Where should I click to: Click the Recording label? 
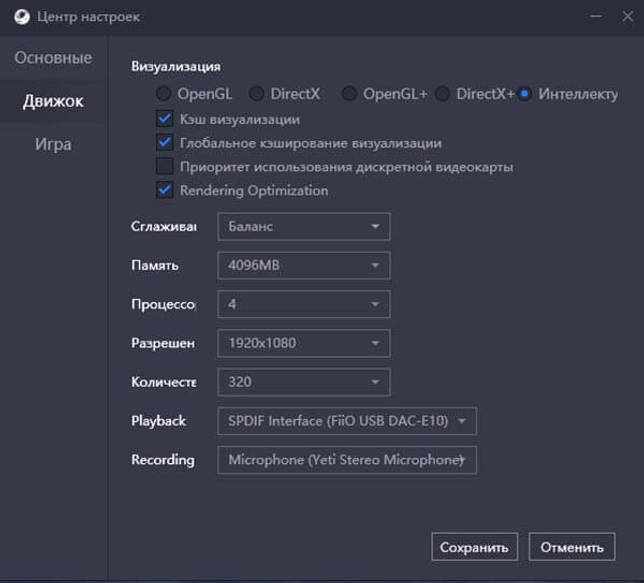point(163,460)
